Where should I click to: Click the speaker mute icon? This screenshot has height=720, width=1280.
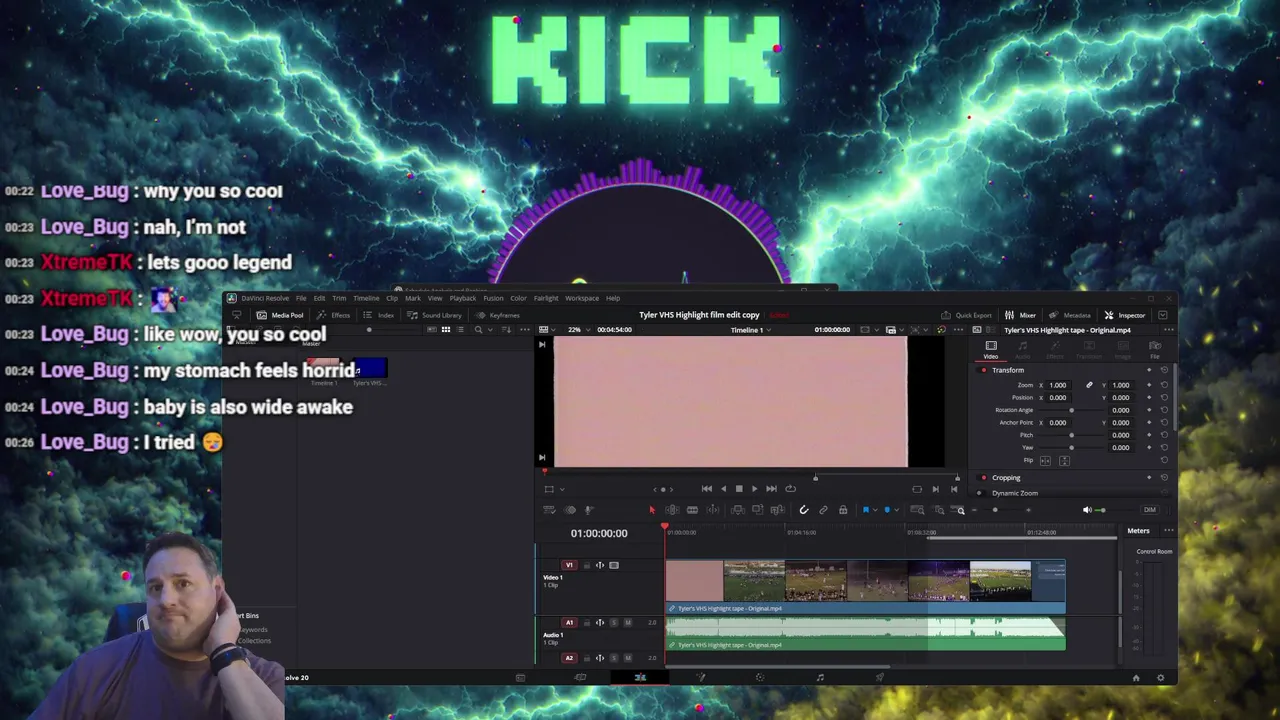pos(1087,510)
